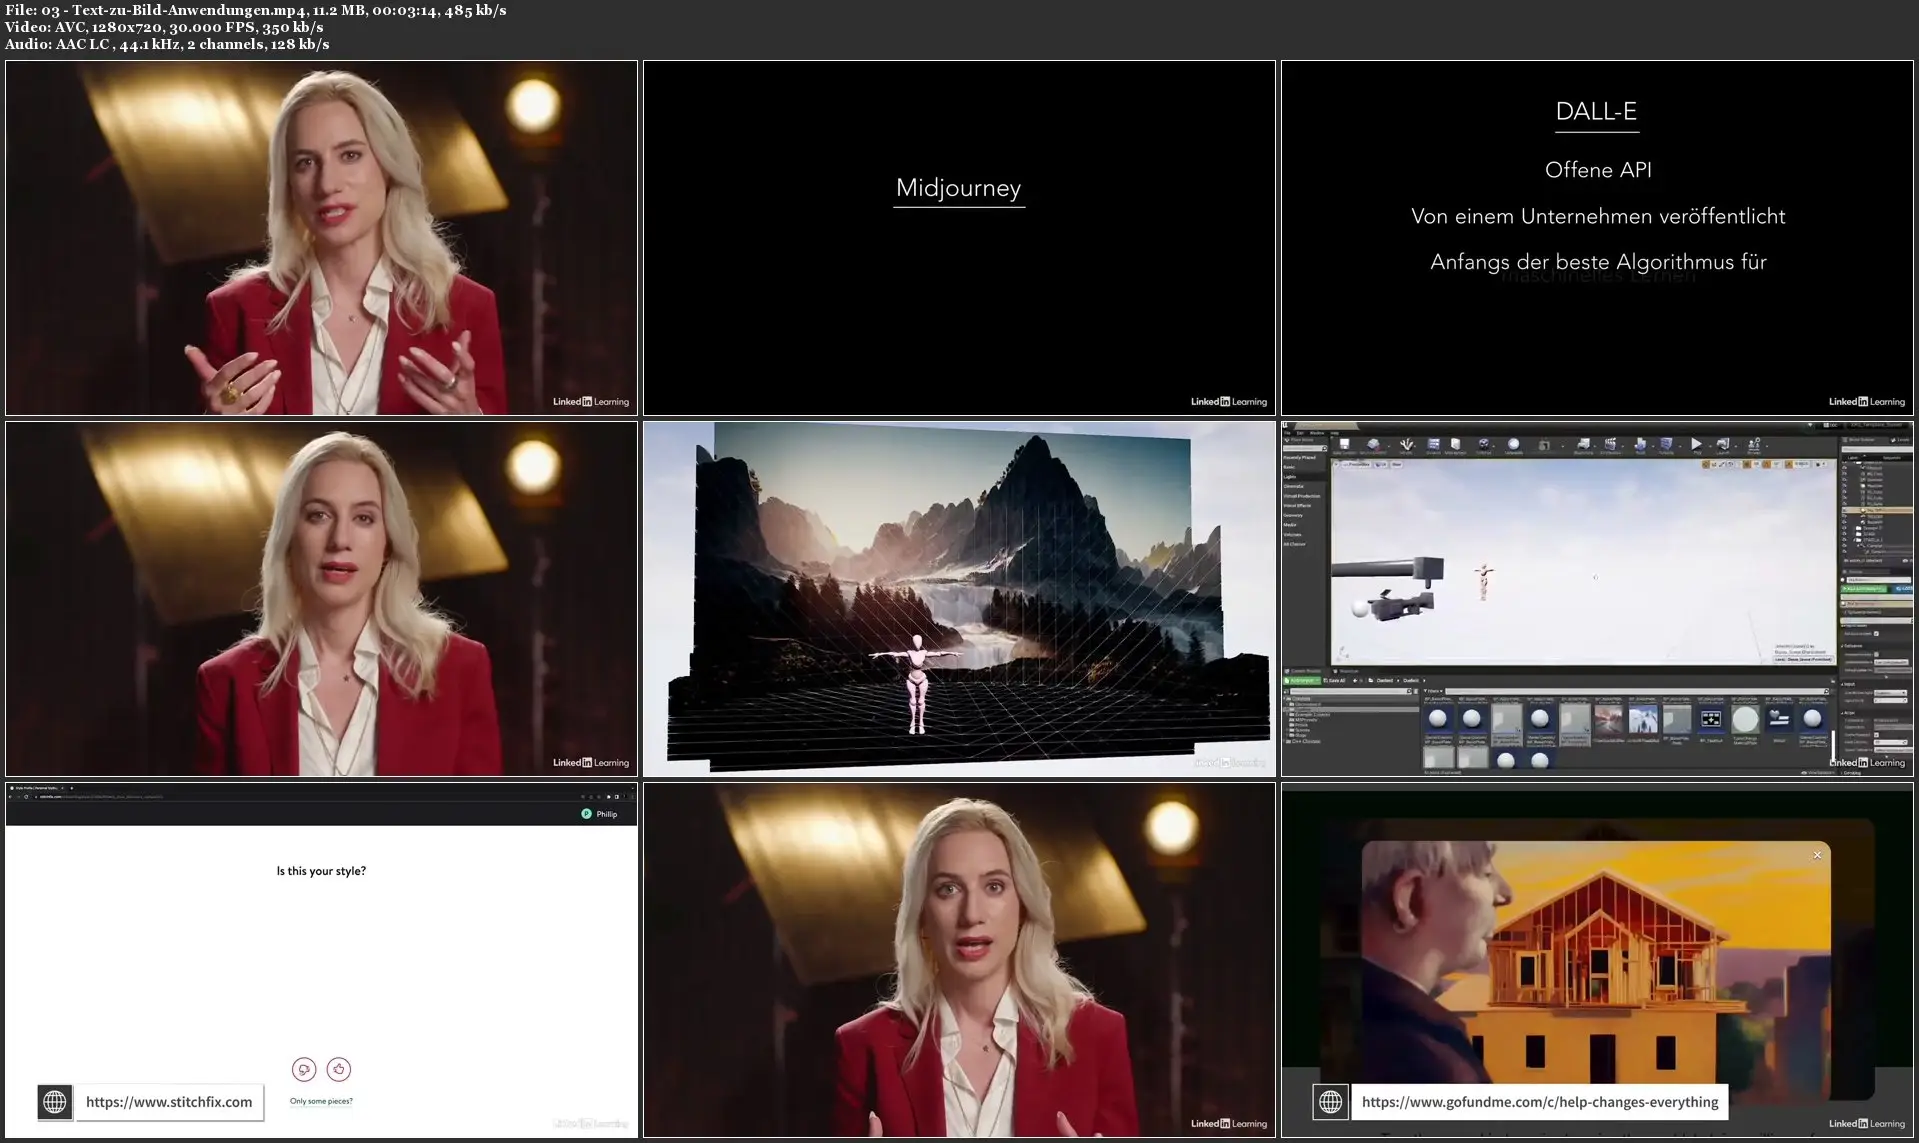Start the level with the Play button
Viewport: 1919px width, 1143px height.
click(1696, 445)
